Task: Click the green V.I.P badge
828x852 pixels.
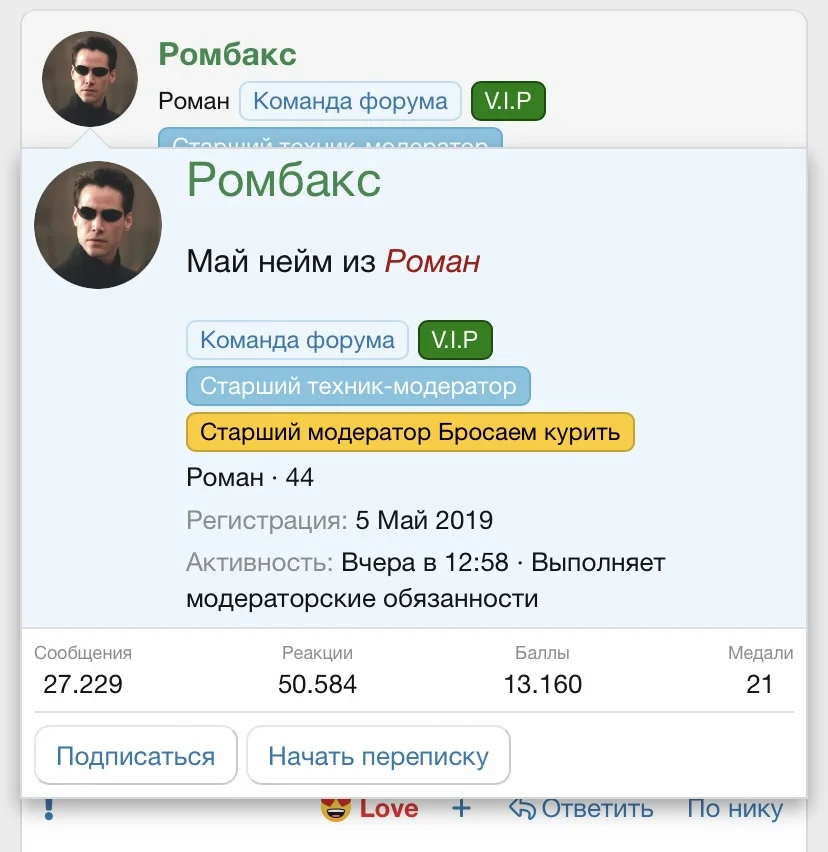Action: tap(454, 340)
